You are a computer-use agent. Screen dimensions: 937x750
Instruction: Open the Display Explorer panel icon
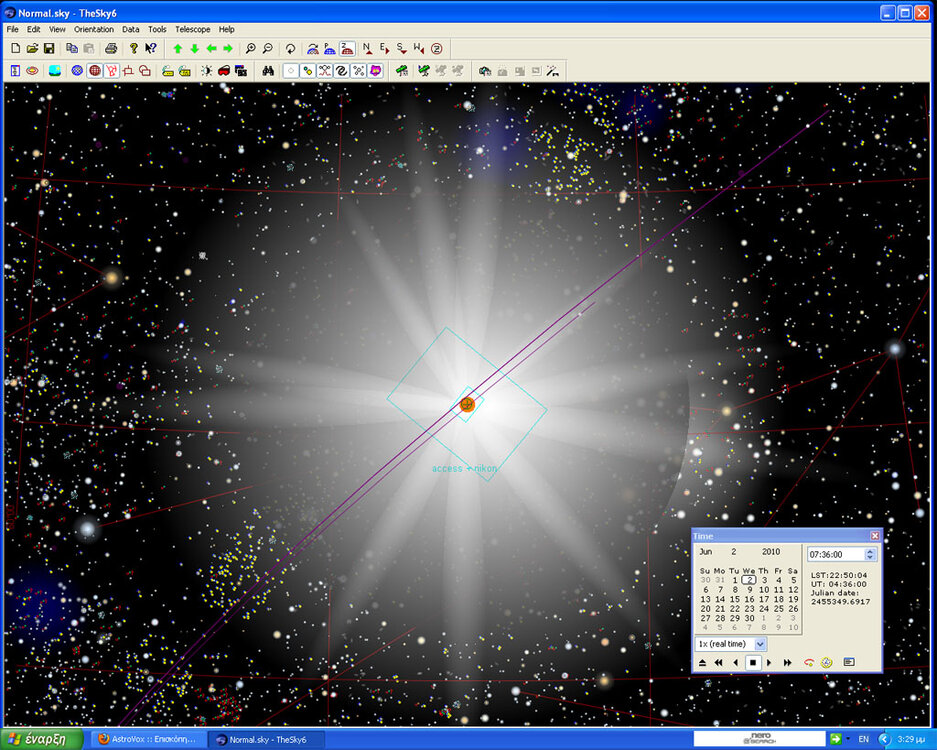tap(14, 70)
